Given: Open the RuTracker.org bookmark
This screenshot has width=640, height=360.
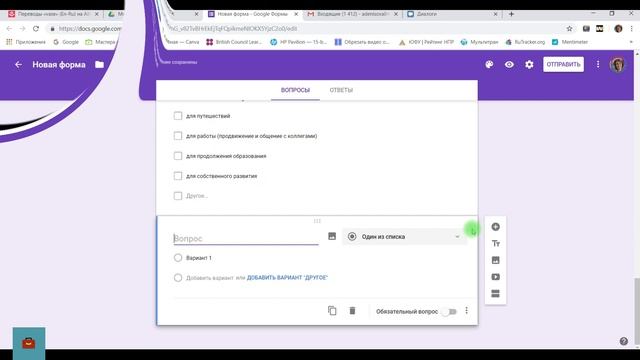Looking at the screenshot, I should pyautogui.click(x=525, y=42).
